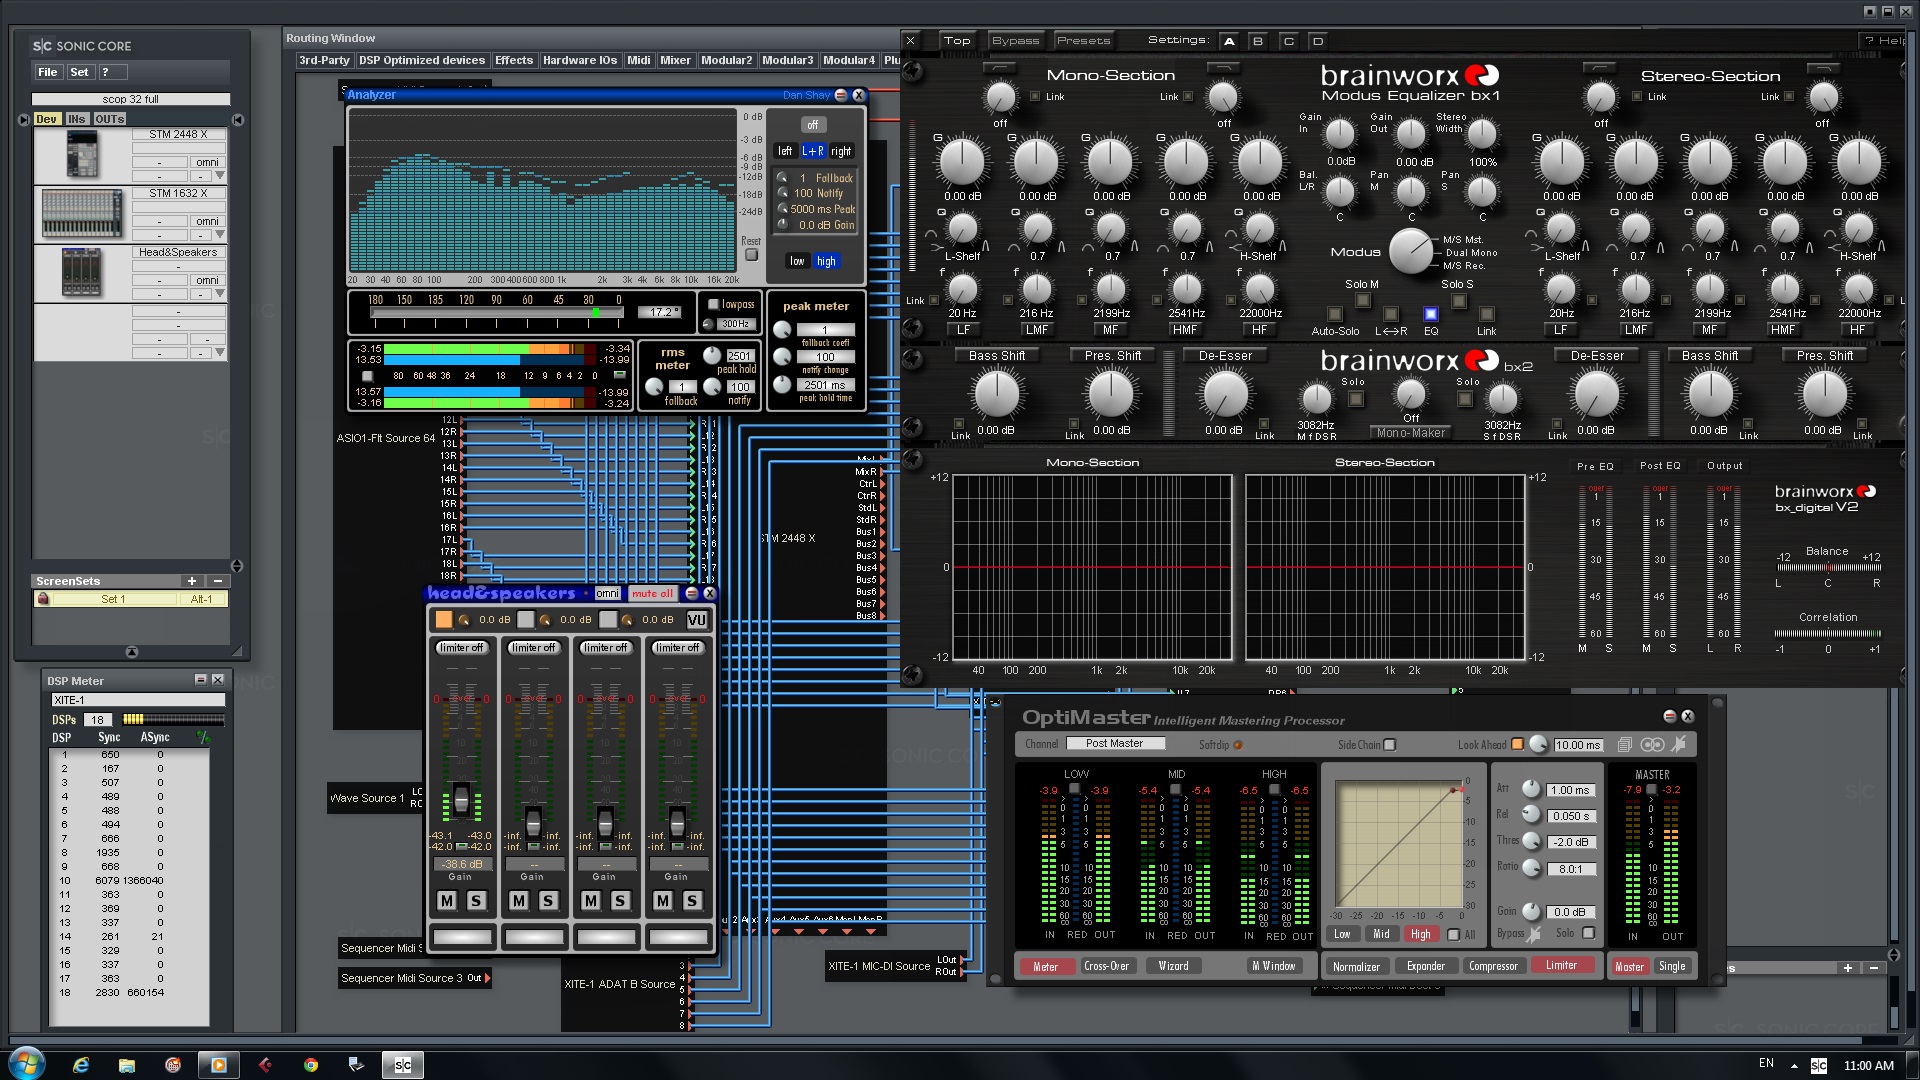Open the STM 2448 X device thumbnail
Viewport: 1920px width, 1080px height.
[82, 156]
